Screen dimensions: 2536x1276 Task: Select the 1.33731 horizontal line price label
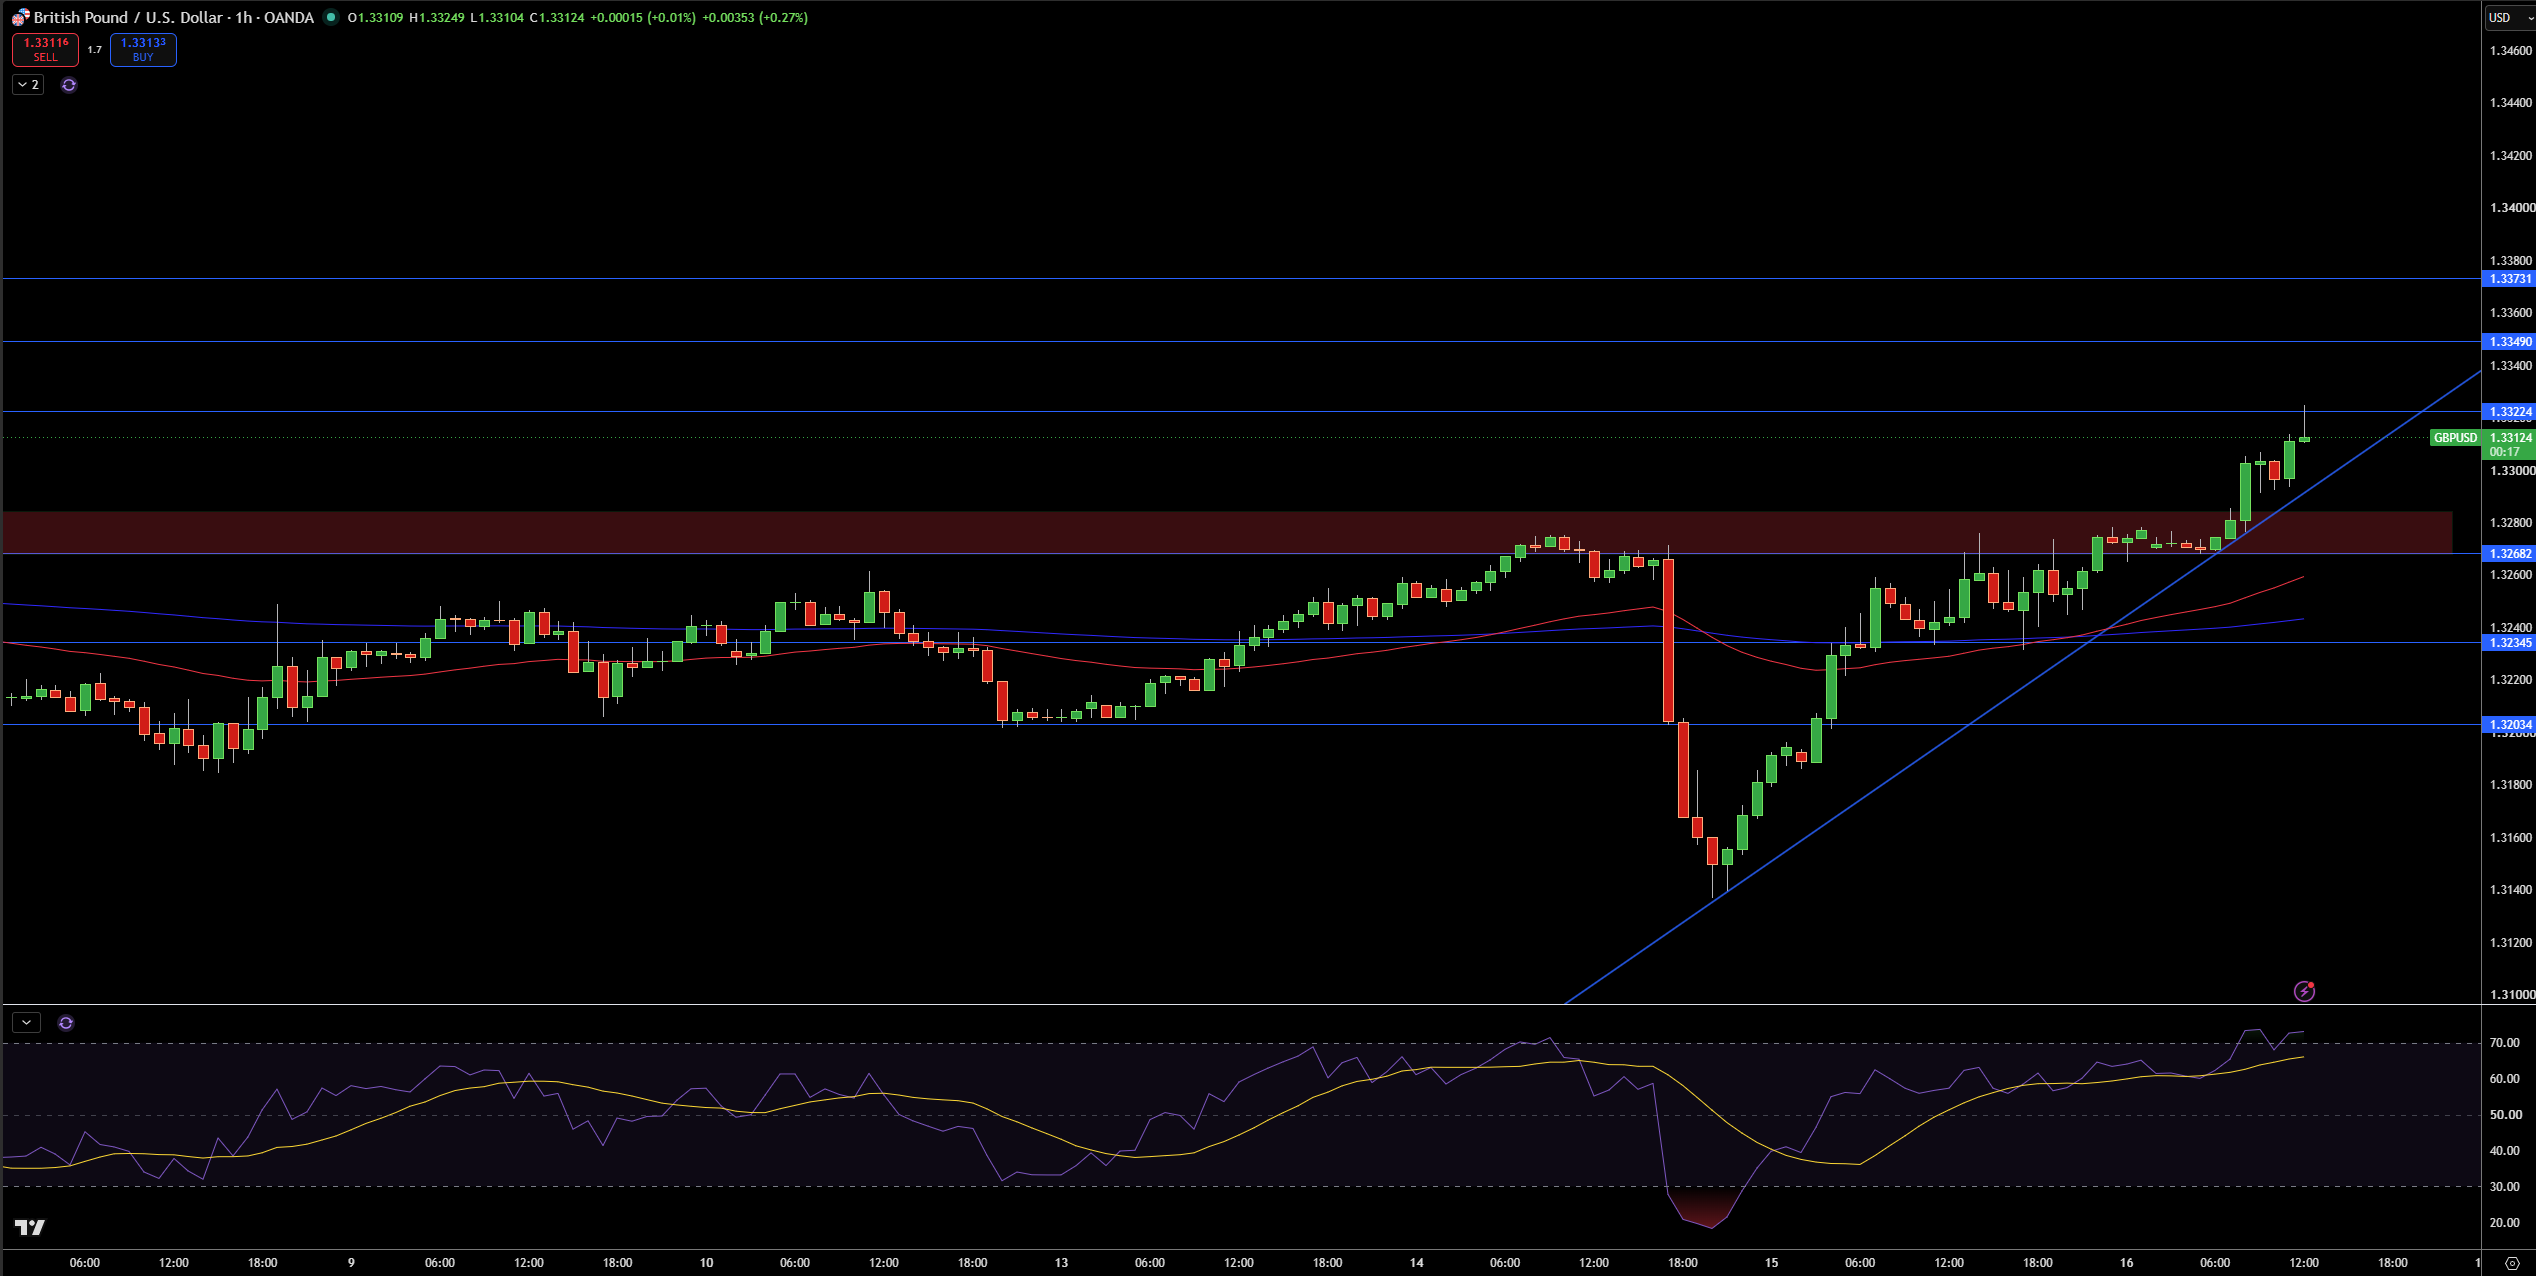(2509, 279)
